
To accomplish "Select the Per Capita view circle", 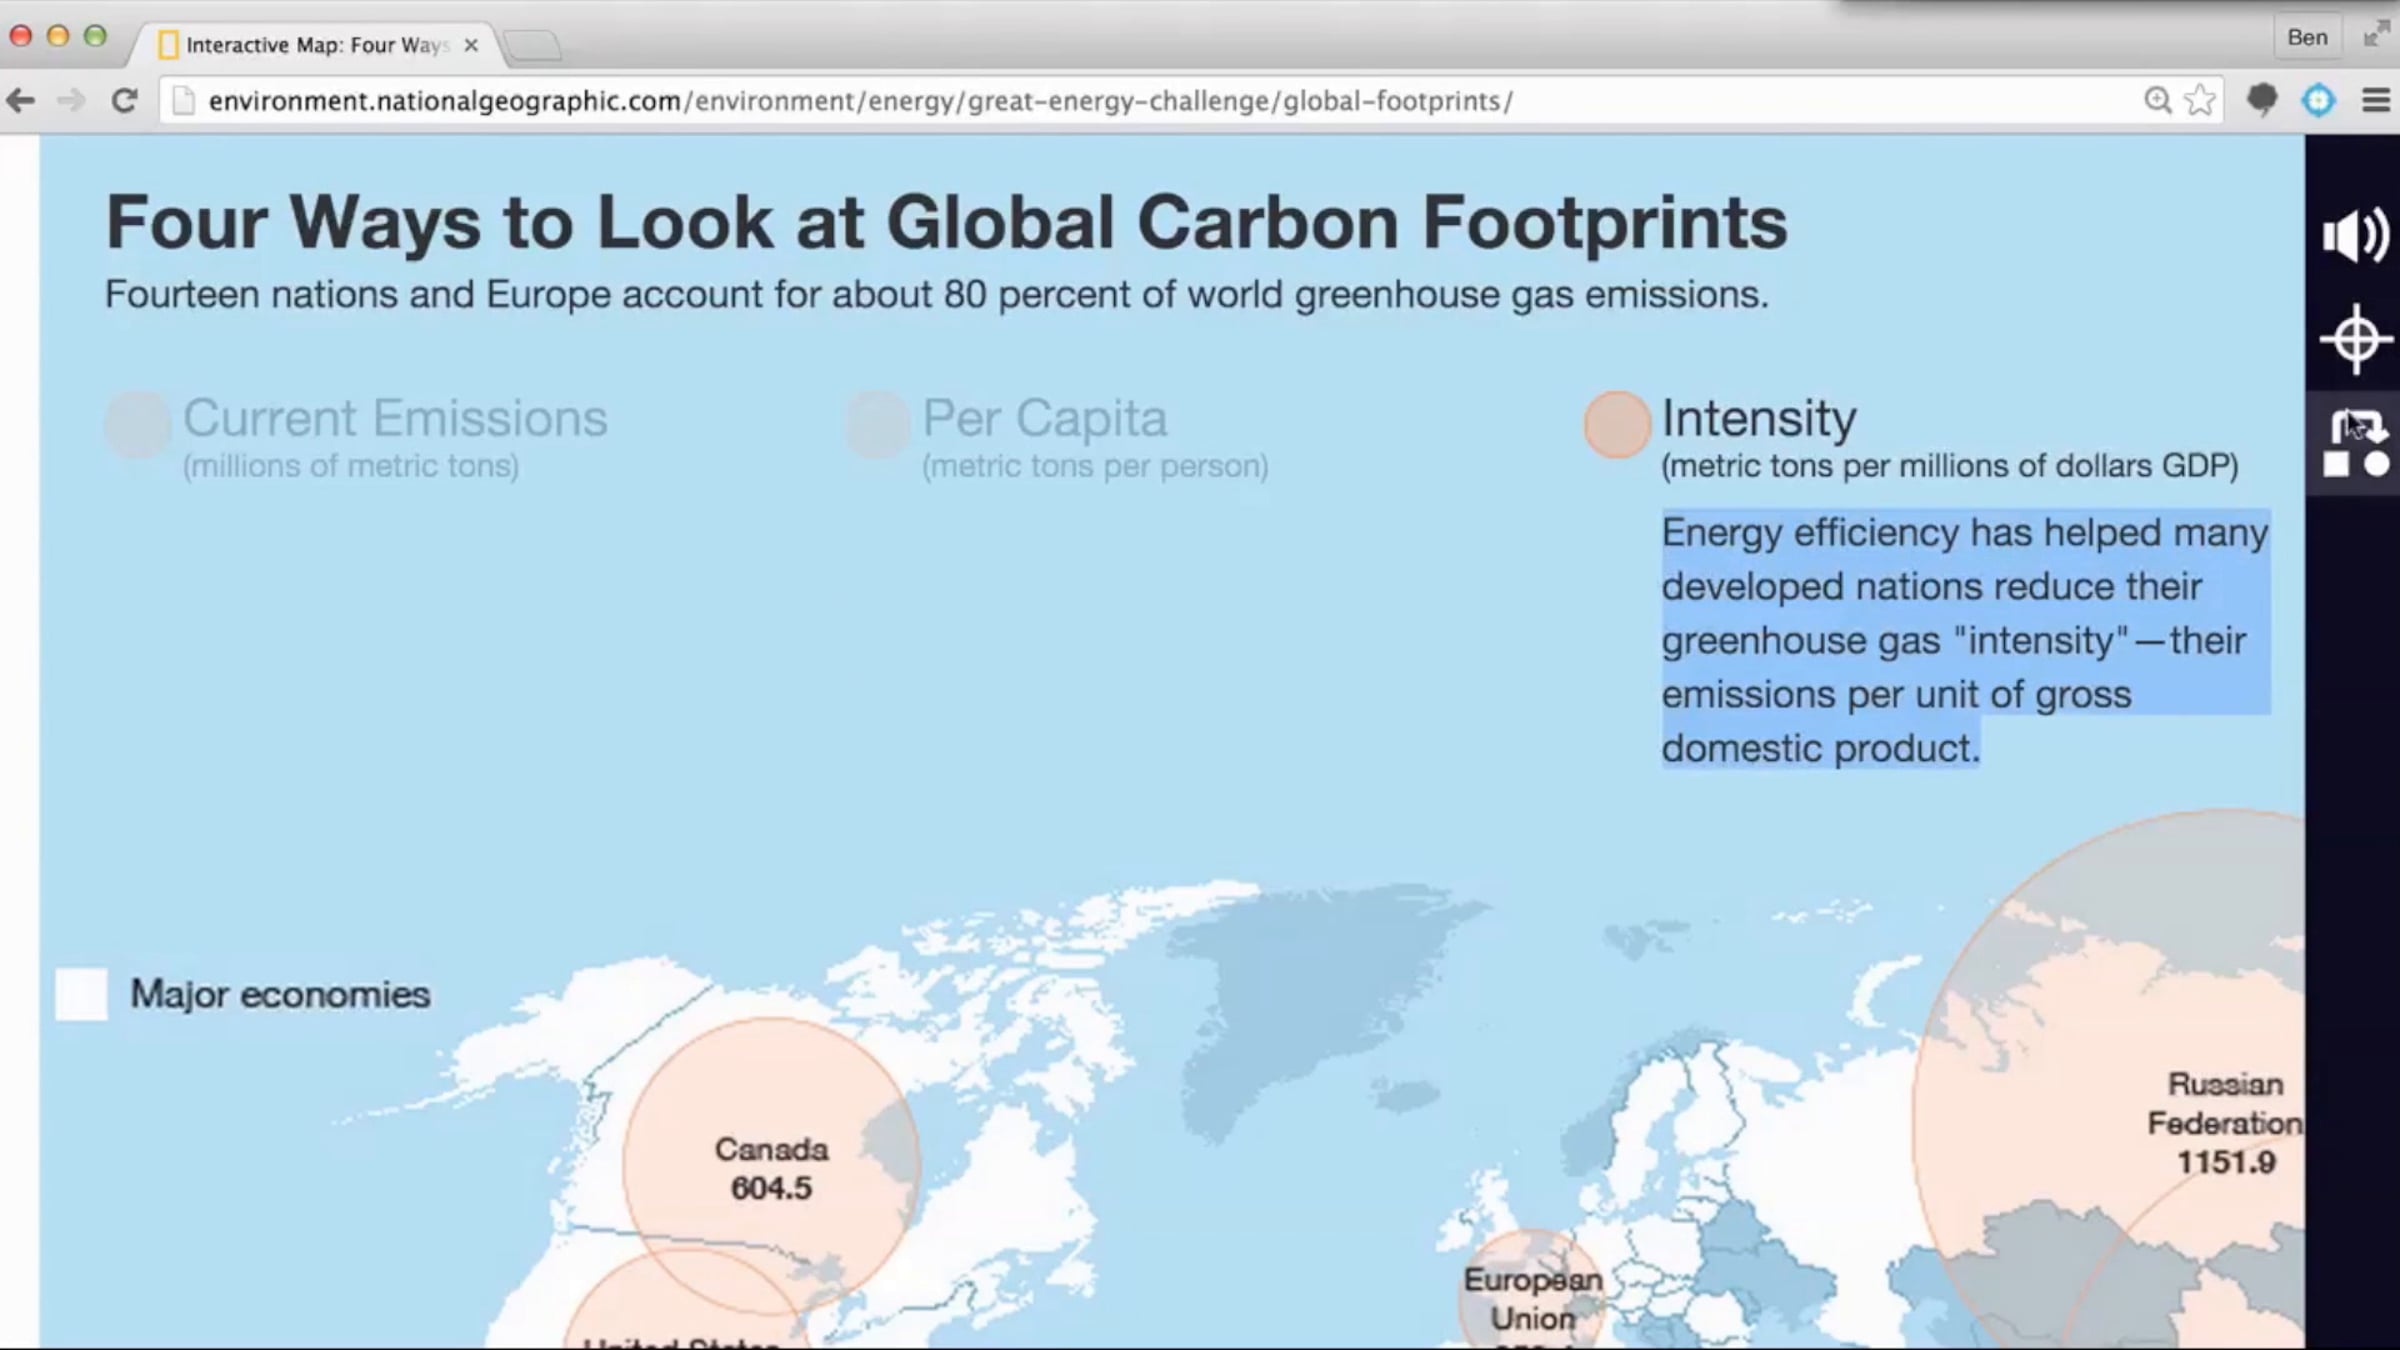I will [x=877, y=424].
